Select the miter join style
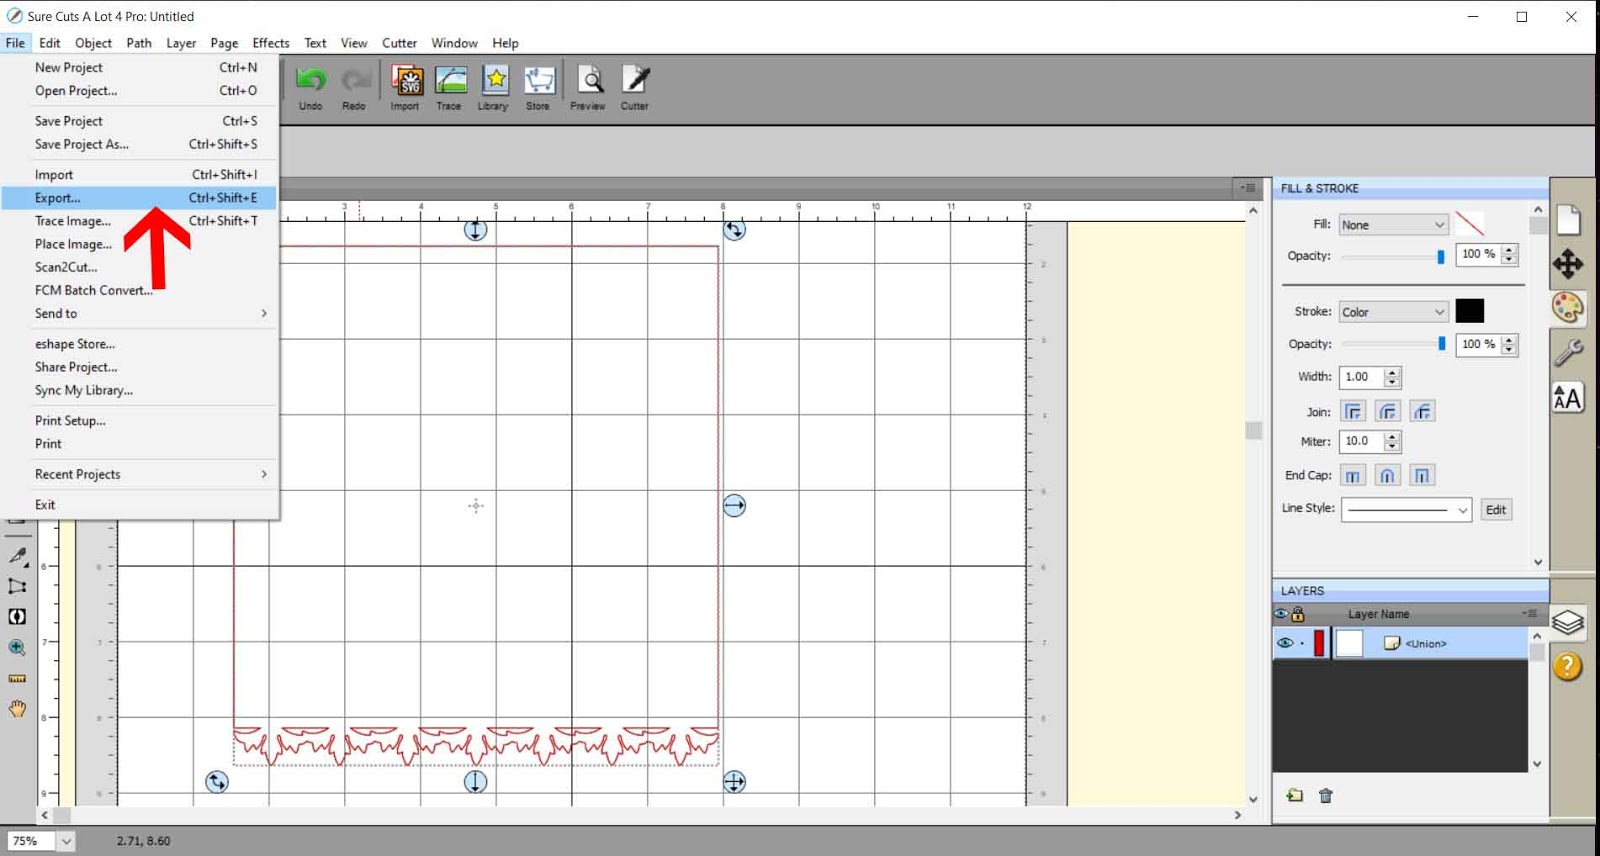This screenshot has height=856, width=1600. (1353, 411)
